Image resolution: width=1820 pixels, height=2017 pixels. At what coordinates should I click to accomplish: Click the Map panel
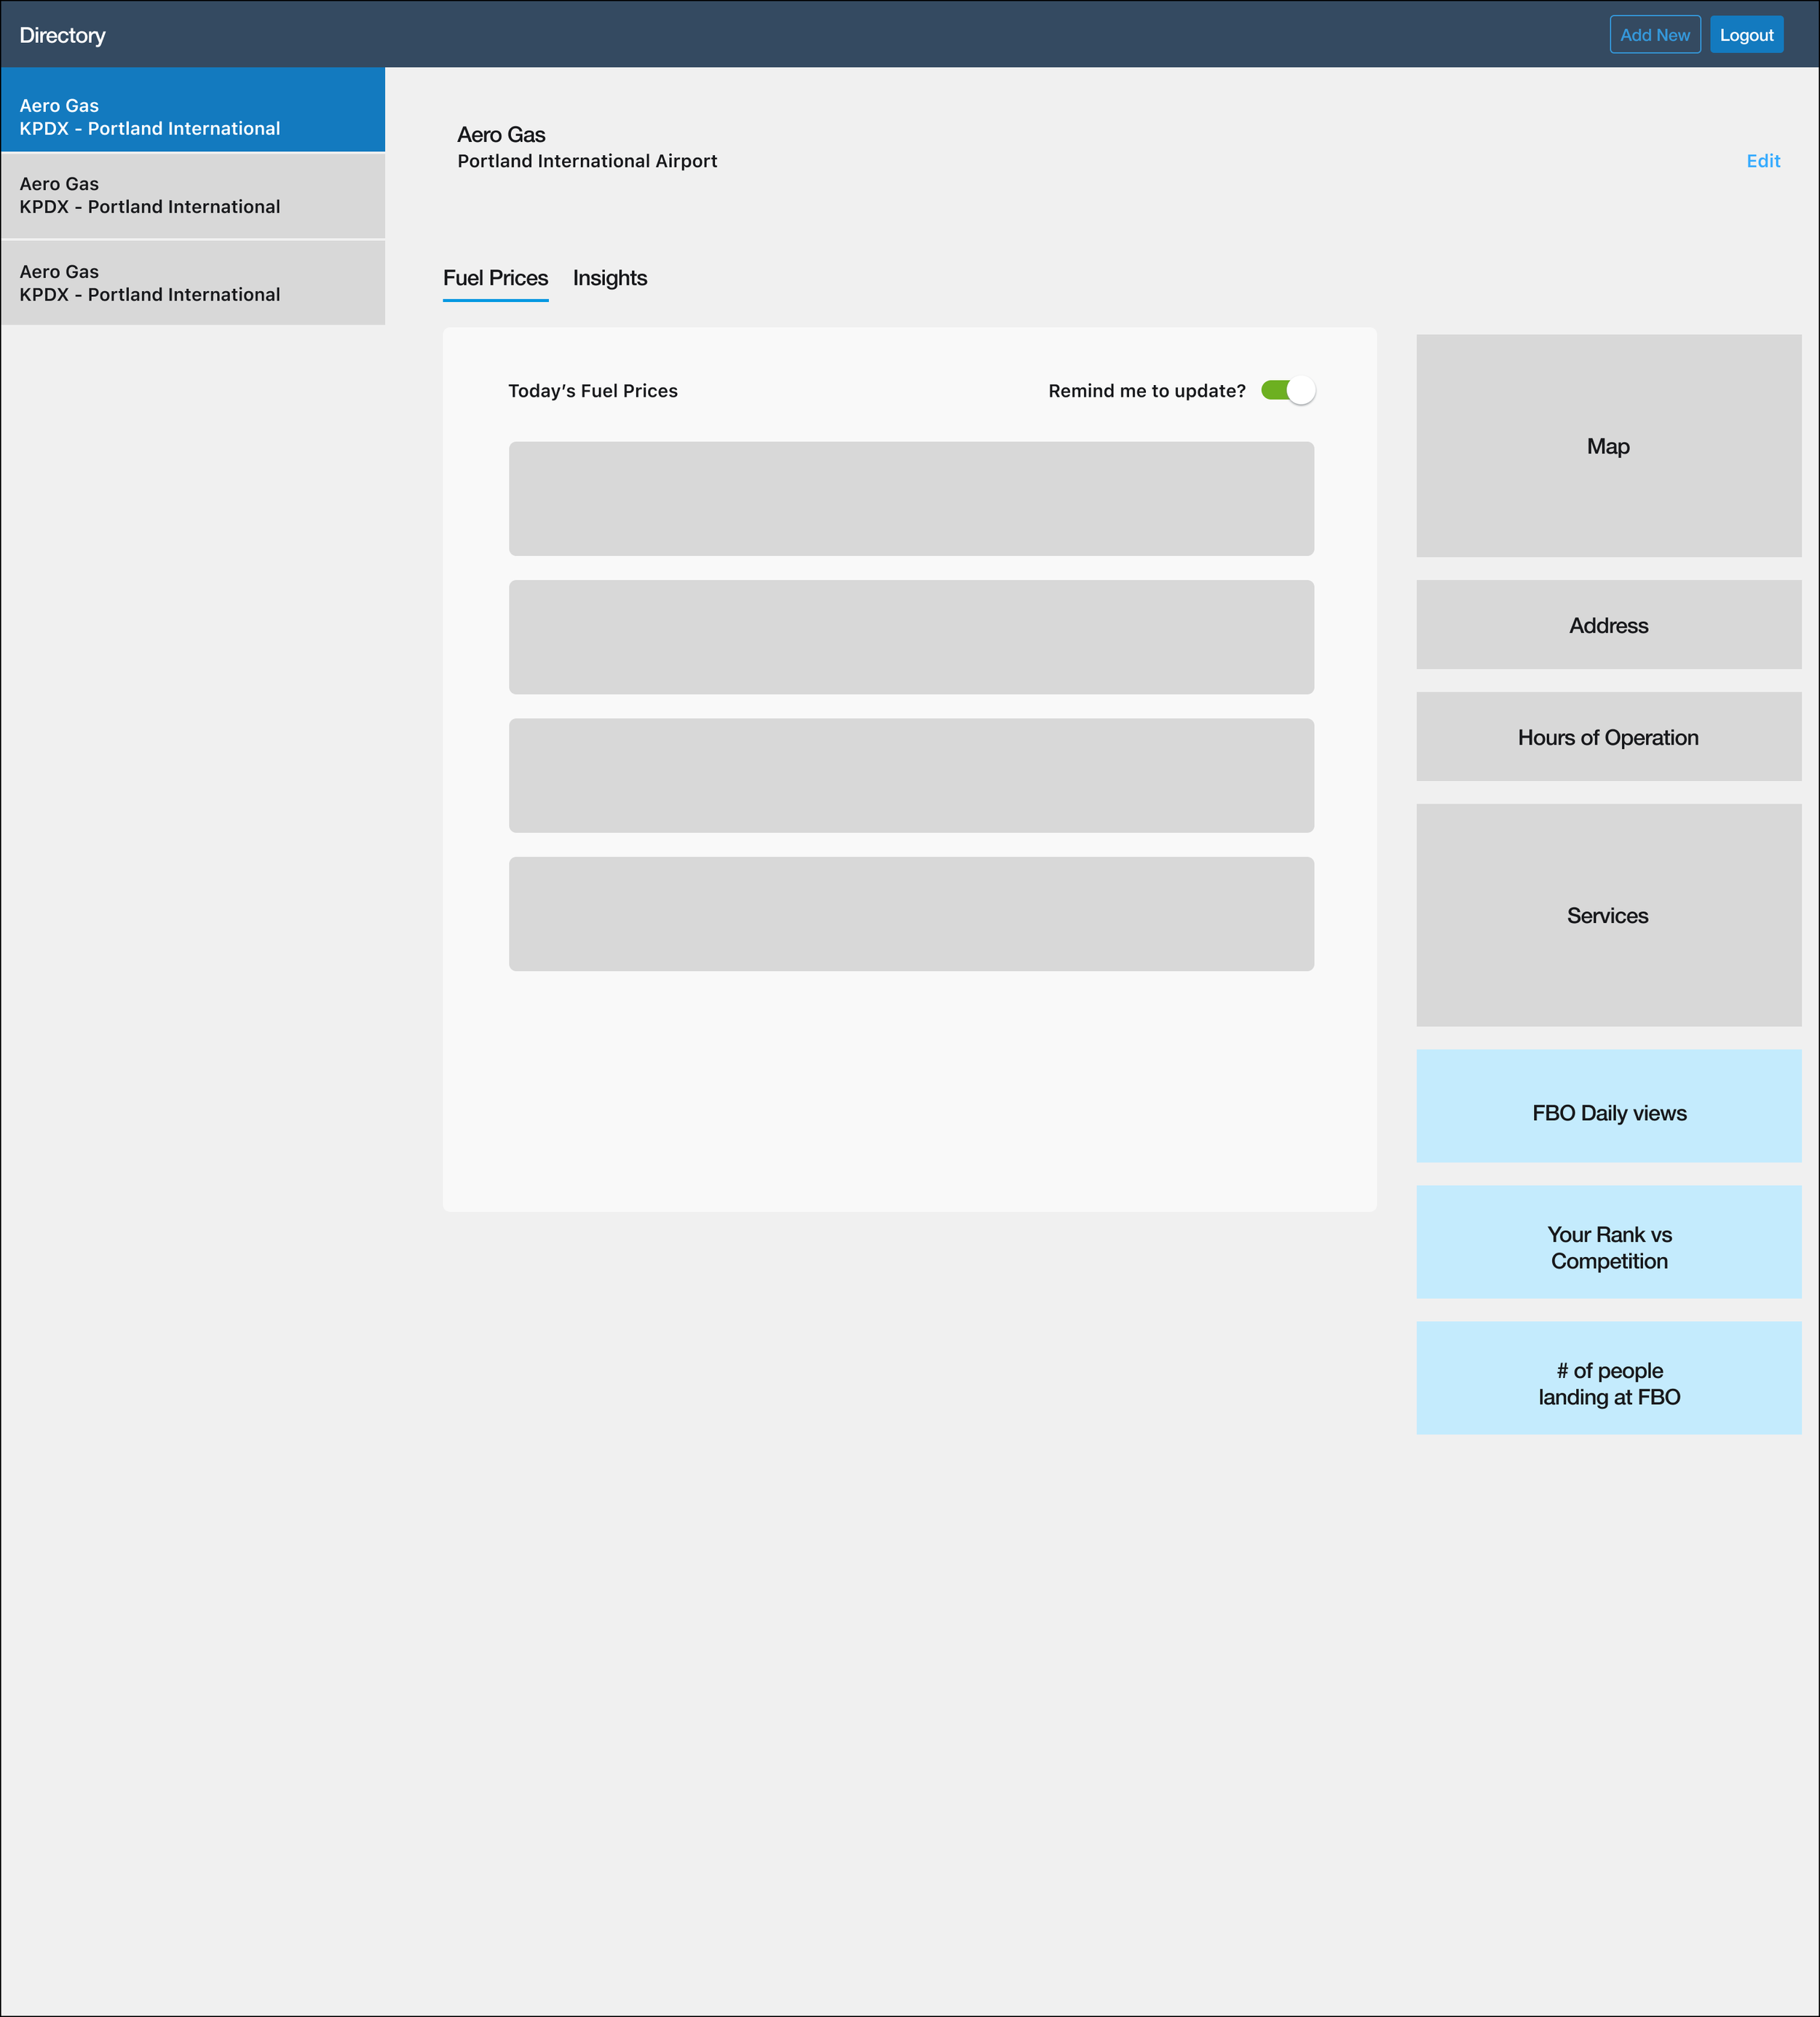click(x=1608, y=446)
